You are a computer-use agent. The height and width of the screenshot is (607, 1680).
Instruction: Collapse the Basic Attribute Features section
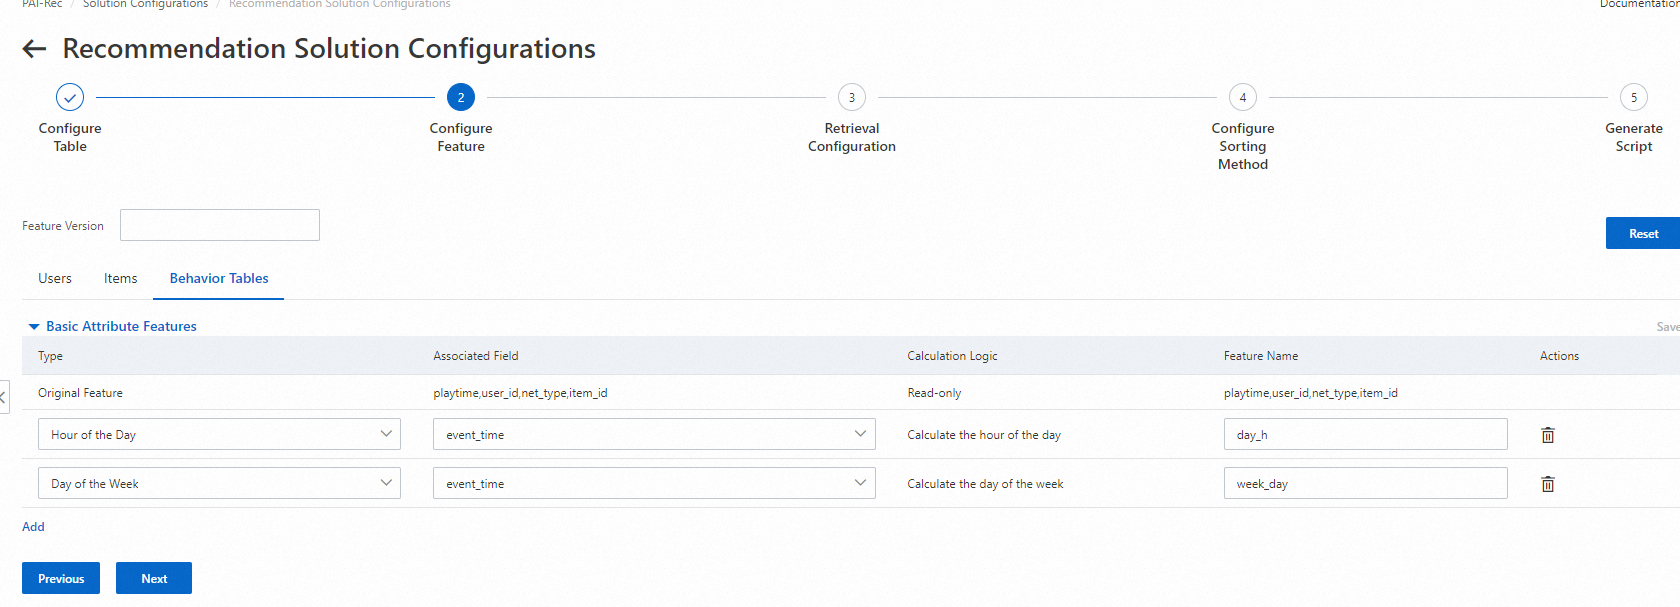coord(34,327)
